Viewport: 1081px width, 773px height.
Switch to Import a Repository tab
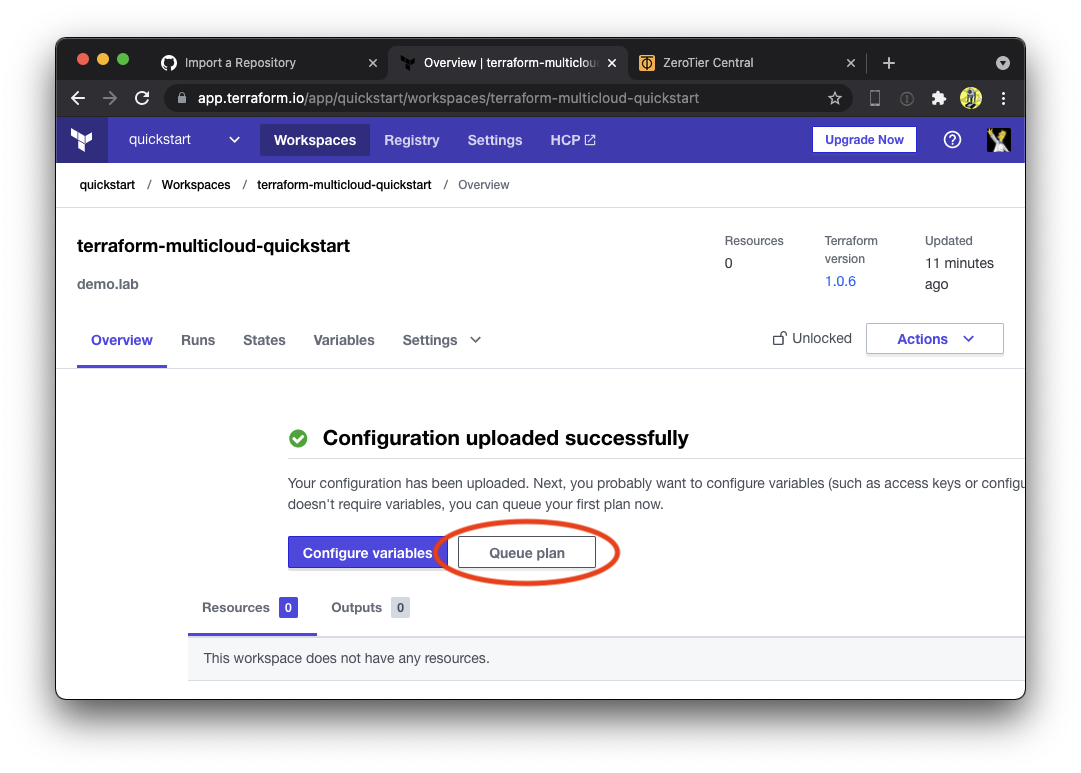(x=269, y=63)
